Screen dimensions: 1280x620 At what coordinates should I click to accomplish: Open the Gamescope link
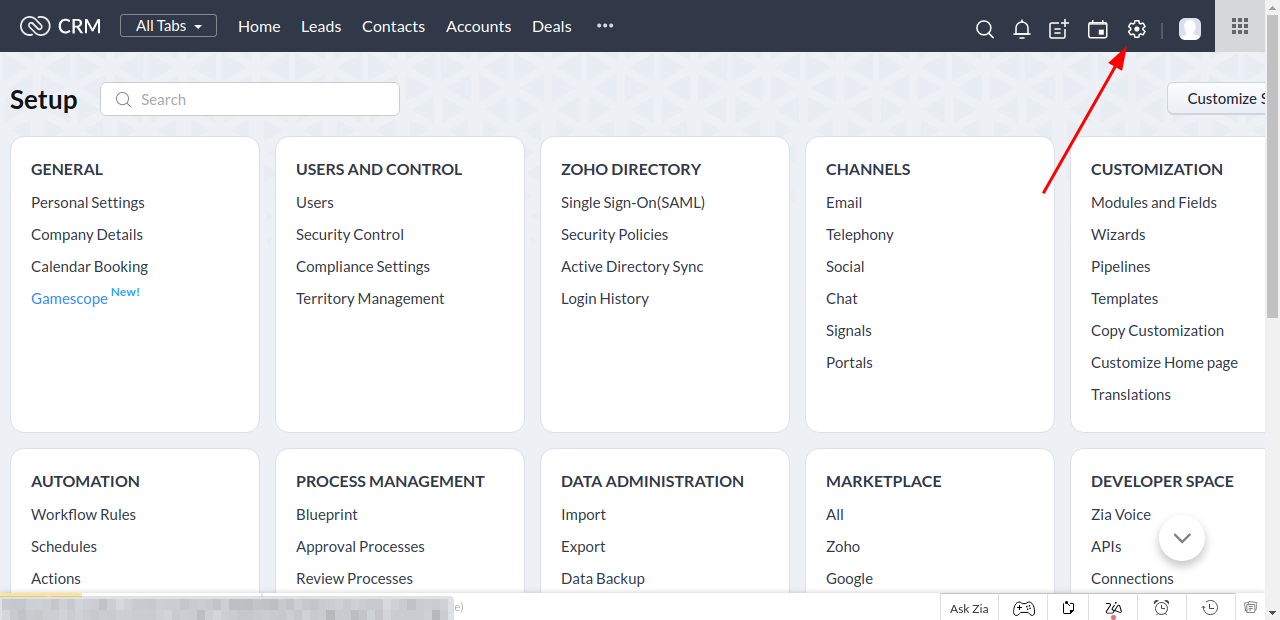click(x=70, y=299)
